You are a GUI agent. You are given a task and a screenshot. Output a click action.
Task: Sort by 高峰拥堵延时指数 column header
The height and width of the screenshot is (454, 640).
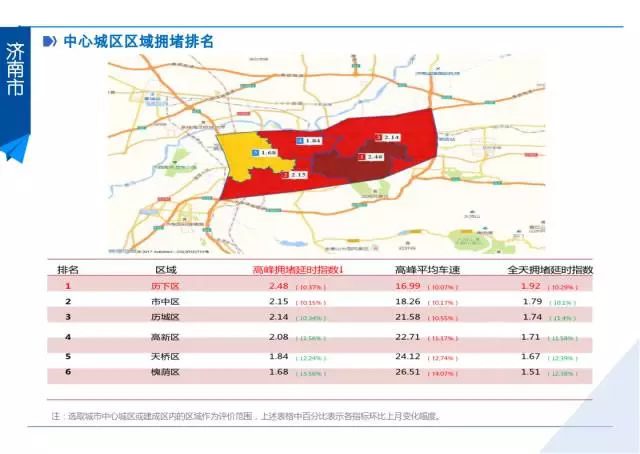297,270
